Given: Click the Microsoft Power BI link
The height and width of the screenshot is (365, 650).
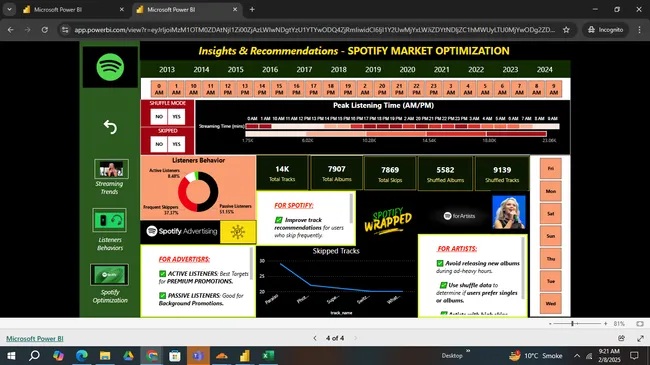Looking at the screenshot, I should click(x=35, y=338).
